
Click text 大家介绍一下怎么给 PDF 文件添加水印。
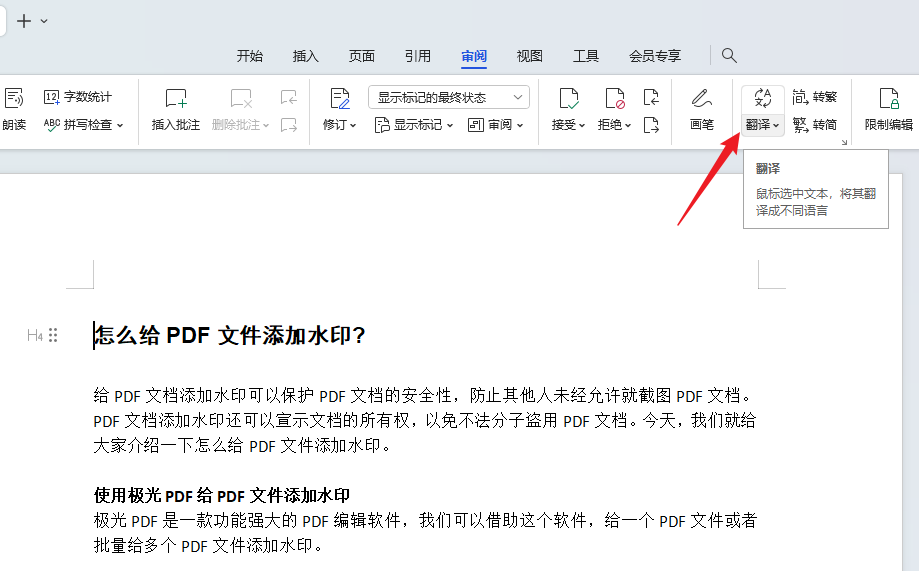tap(242, 446)
